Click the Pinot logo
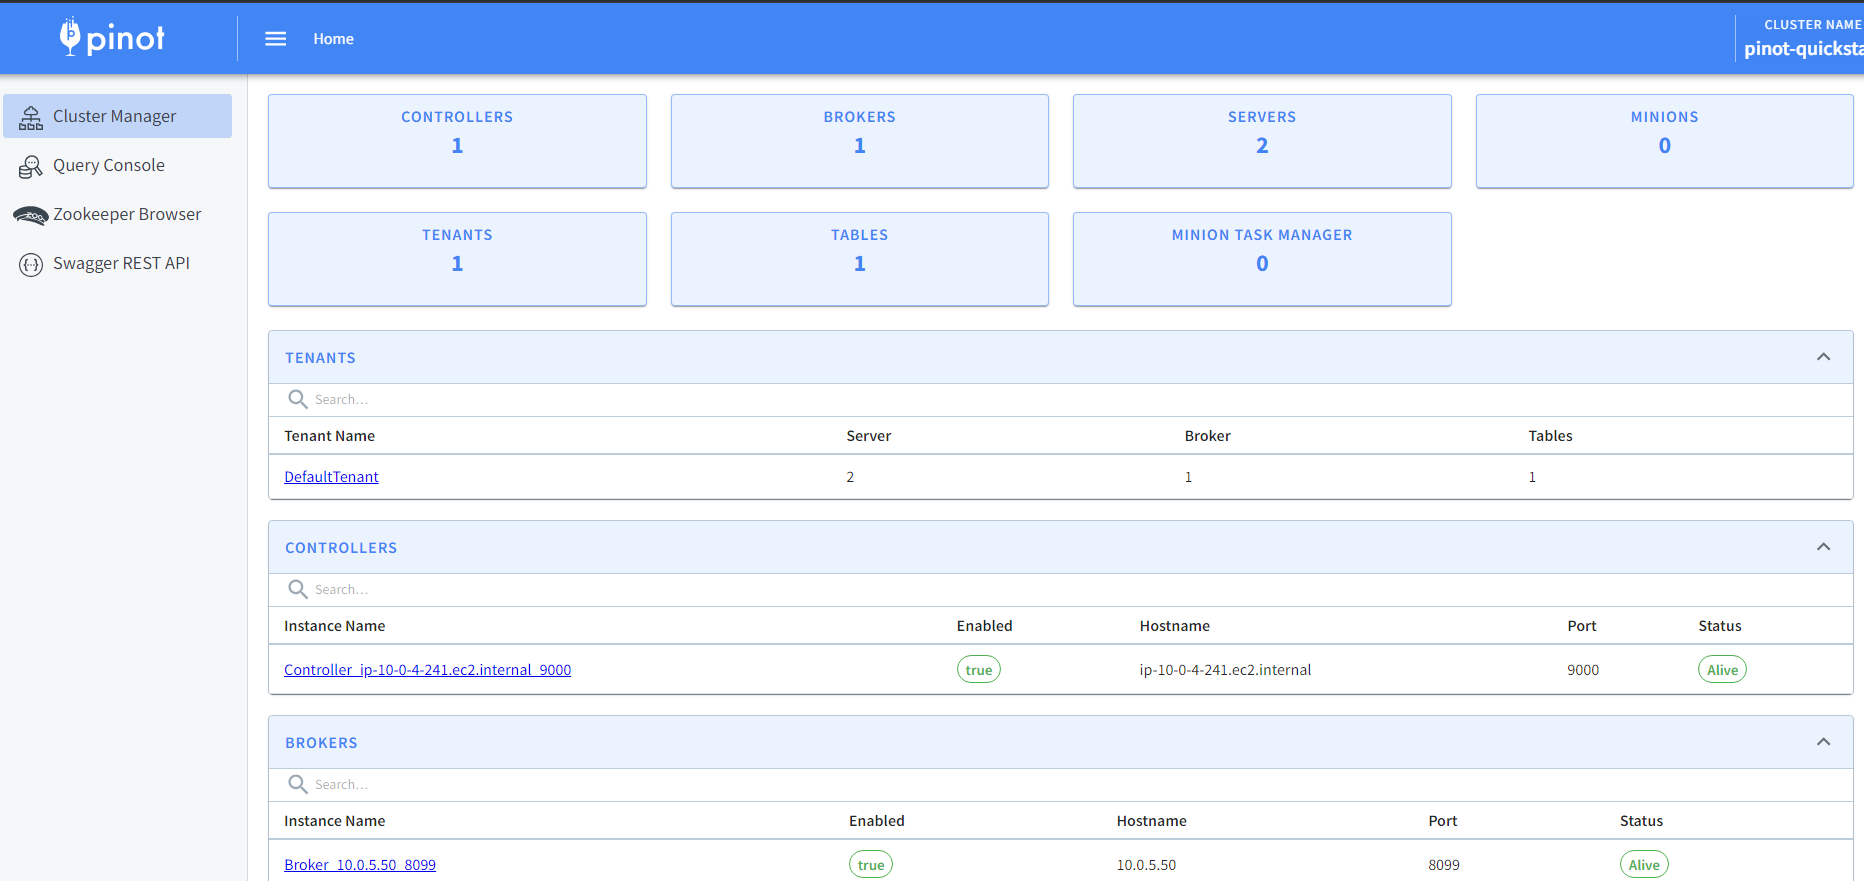Viewport: 1864px width, 881px height. coord(112,37)
